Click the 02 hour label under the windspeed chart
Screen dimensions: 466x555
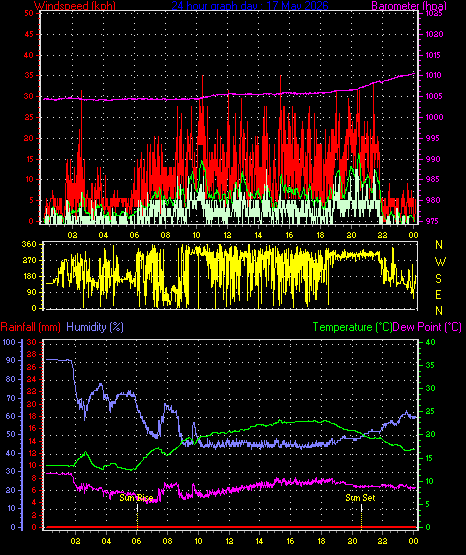tap(73, 235)
